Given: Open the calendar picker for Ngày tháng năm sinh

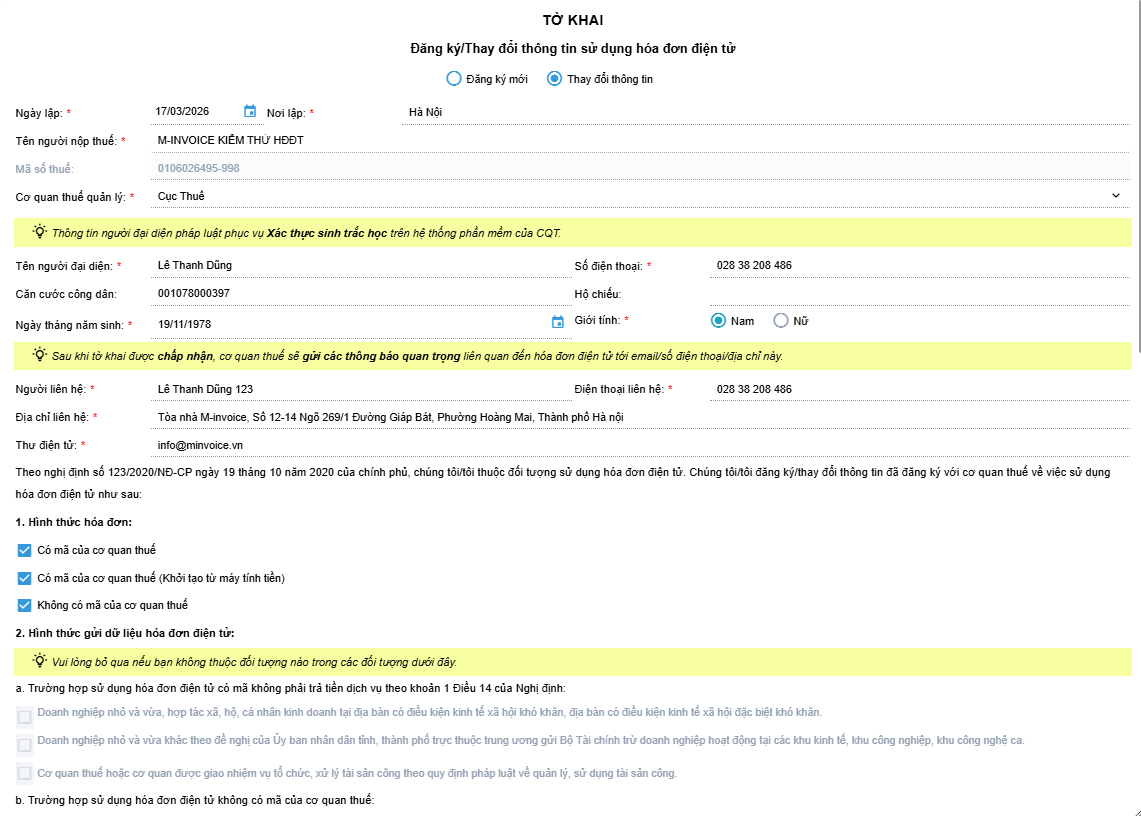Looking at the screenshot, I should [x=558, y=322].
